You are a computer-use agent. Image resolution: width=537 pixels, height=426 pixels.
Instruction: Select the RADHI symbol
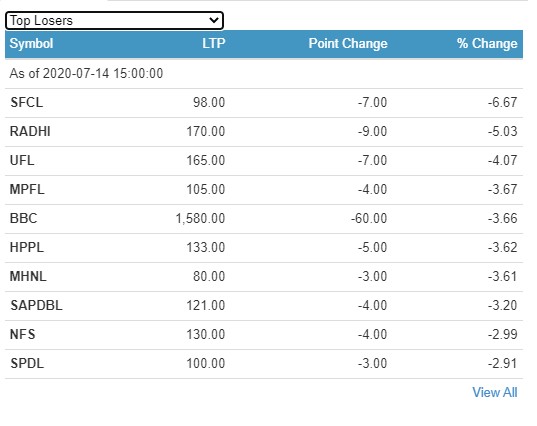[30, 131]
